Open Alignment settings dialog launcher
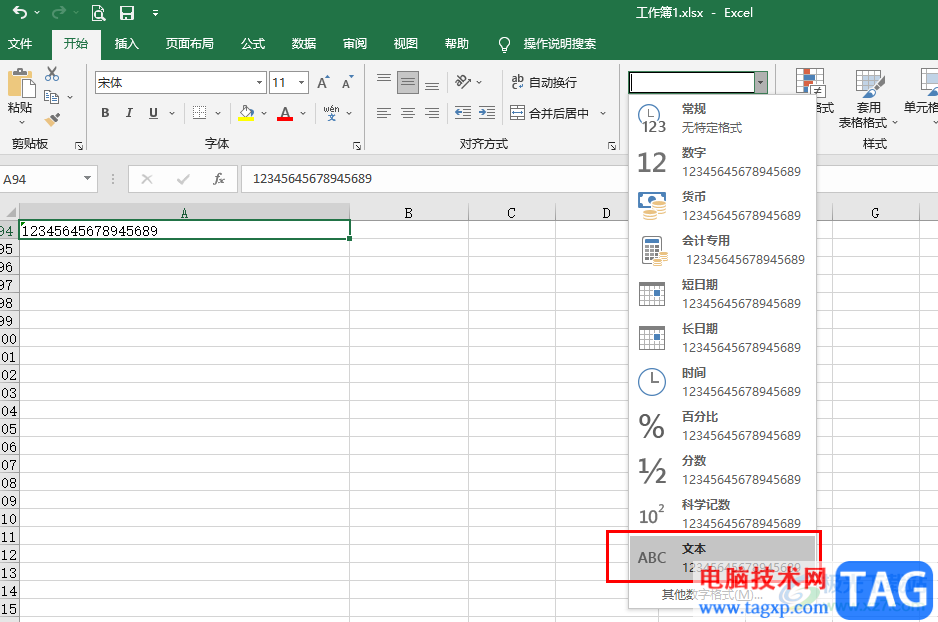Image resolution: width=938 pixels, height=622 pixels. (612, 145)
